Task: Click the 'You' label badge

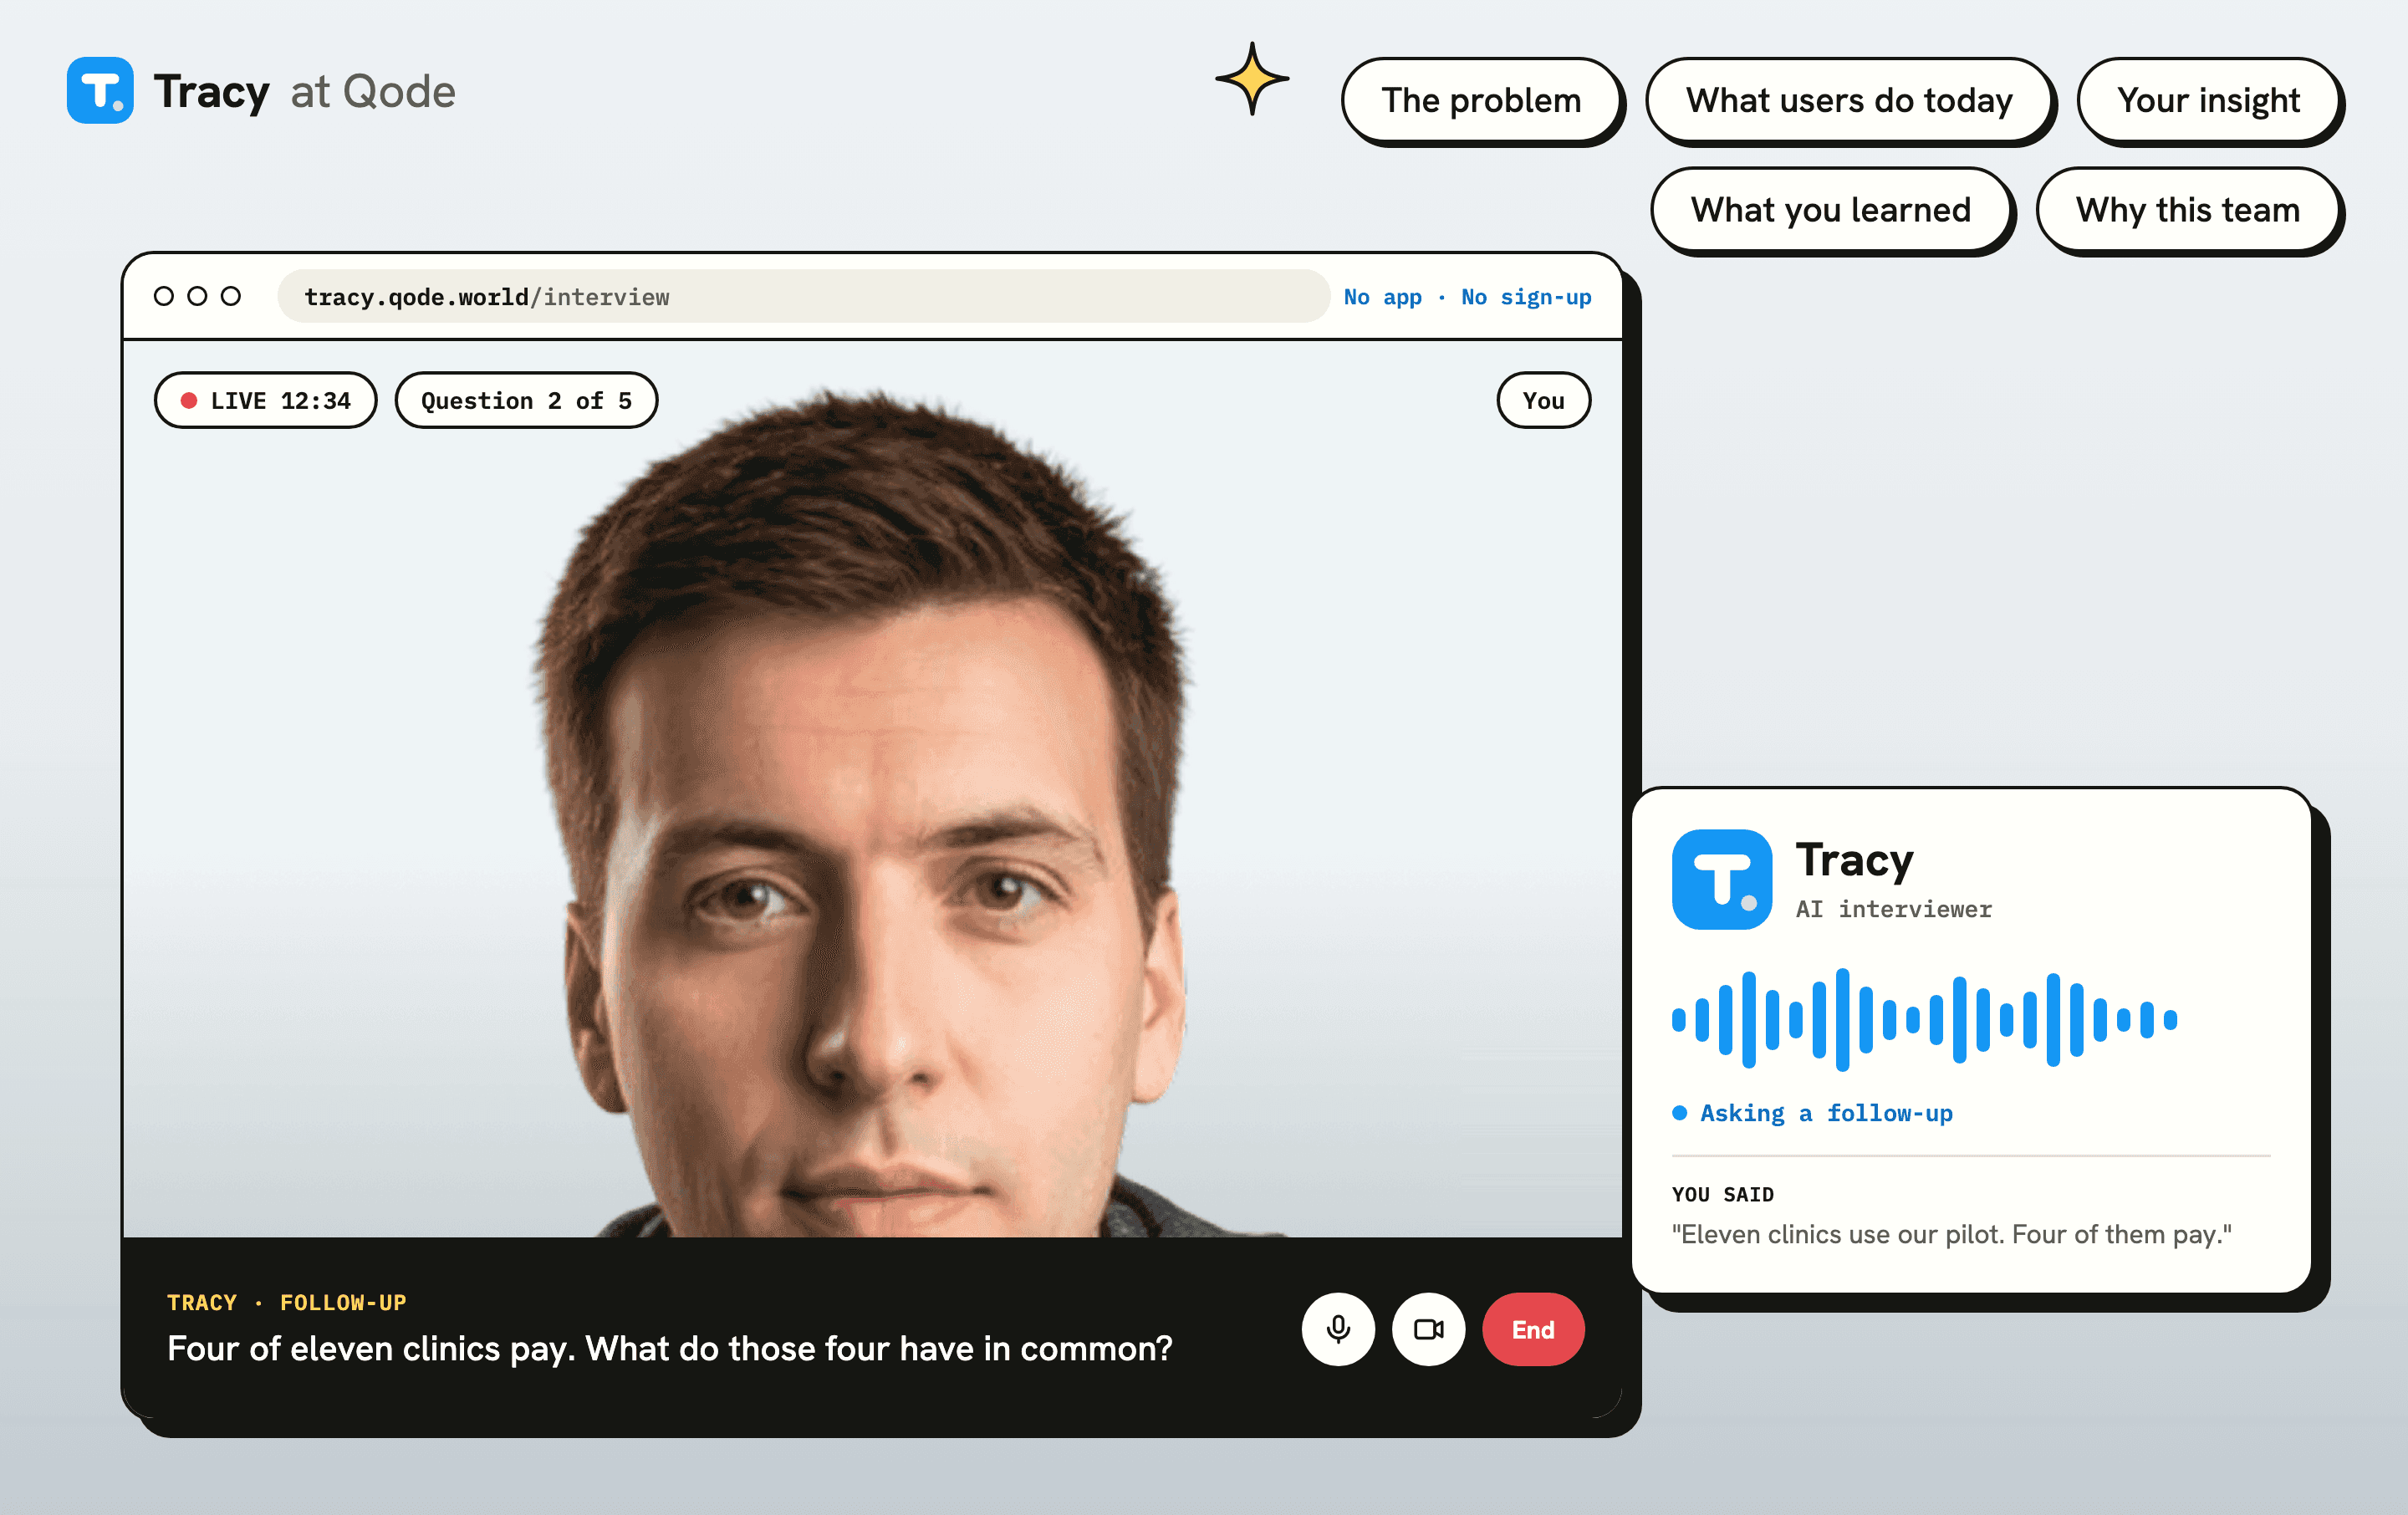Action: 1543,400
